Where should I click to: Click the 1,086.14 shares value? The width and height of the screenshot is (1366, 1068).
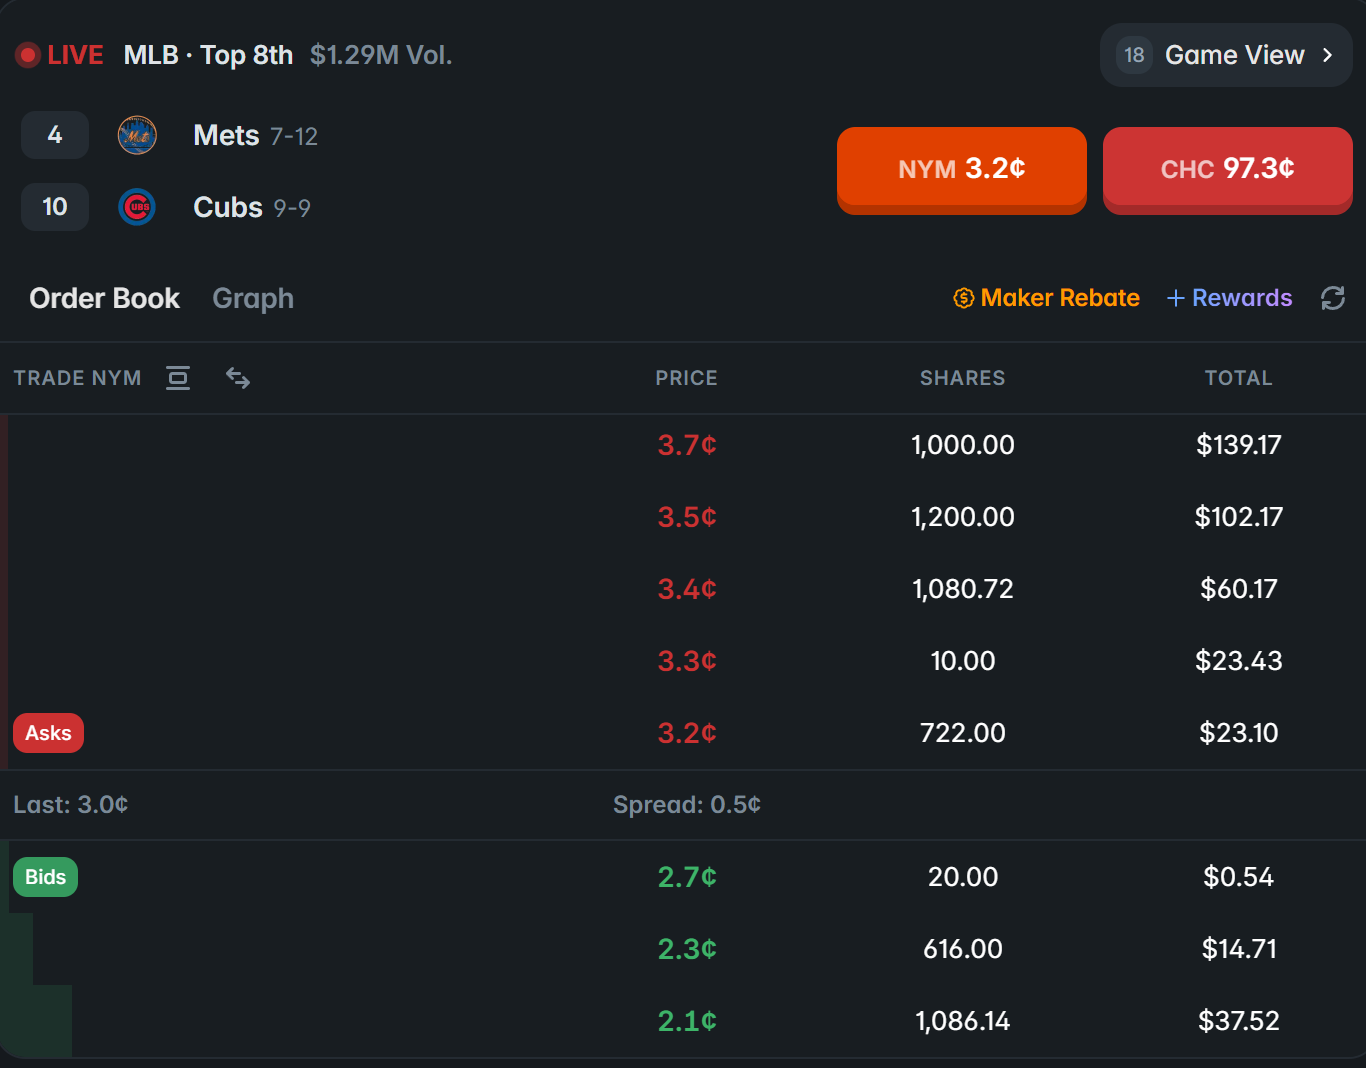[963, 1021]
